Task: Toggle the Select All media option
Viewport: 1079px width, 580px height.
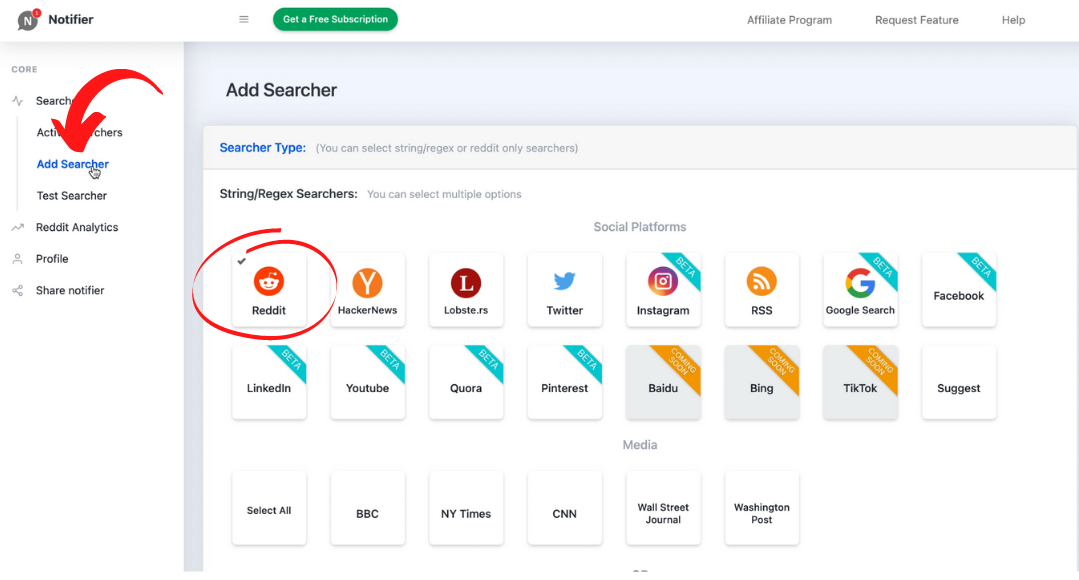Action: [268, 510]
